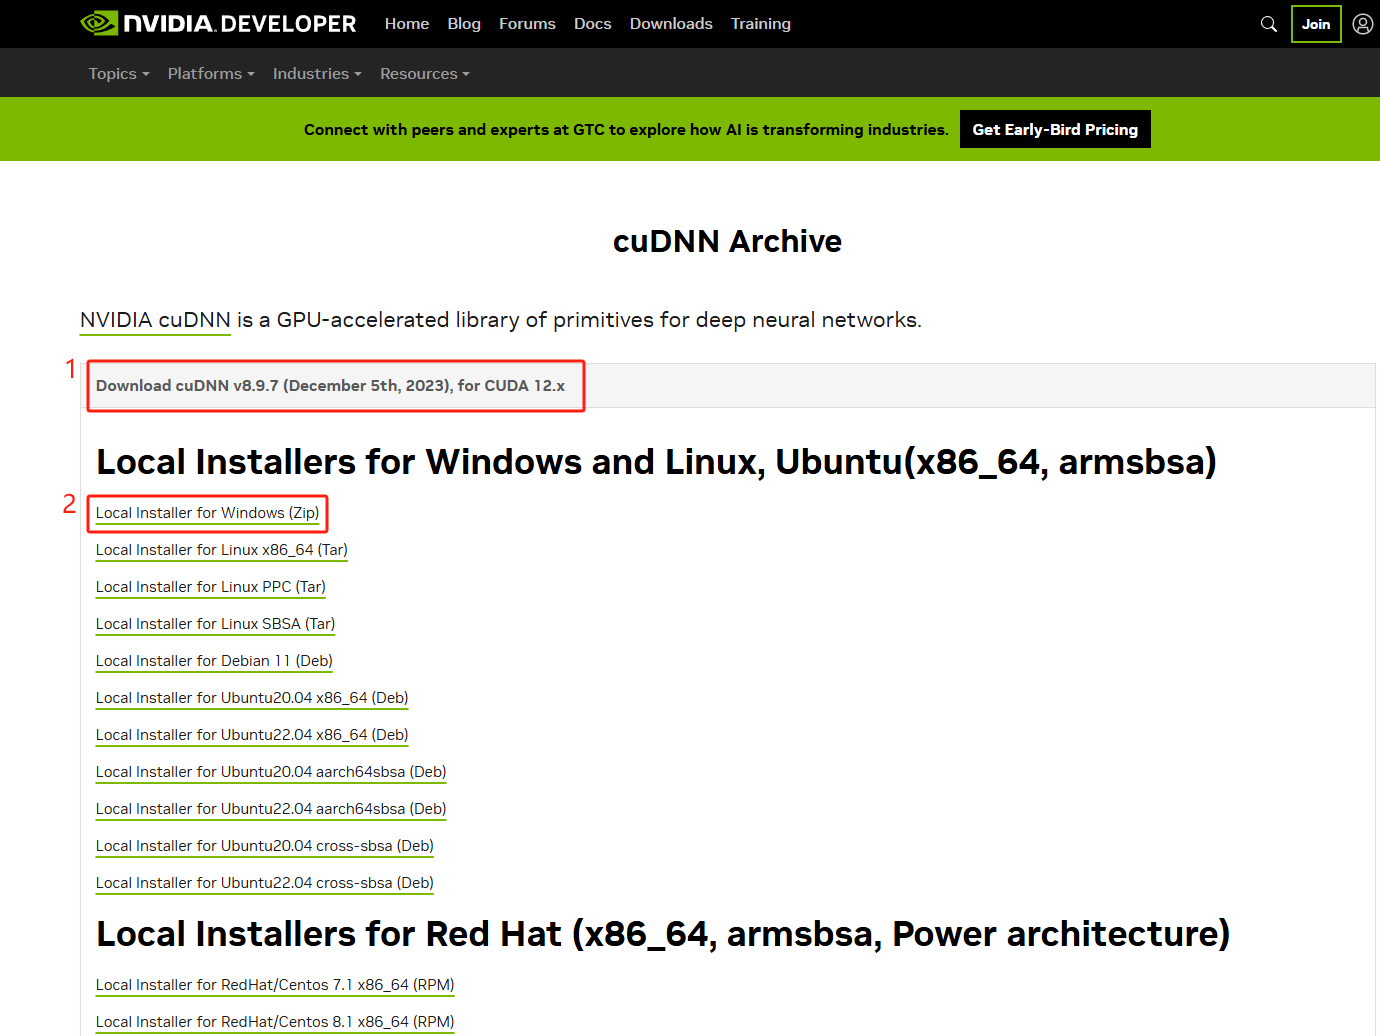Click Get Early-Bird Pricing button
The height and width of the screenshot is (1036, 1380).
click(1055, 129)
